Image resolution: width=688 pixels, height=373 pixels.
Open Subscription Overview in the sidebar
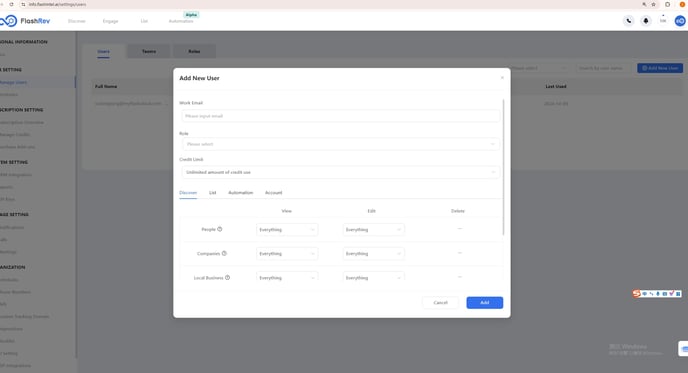click(22, 122)
